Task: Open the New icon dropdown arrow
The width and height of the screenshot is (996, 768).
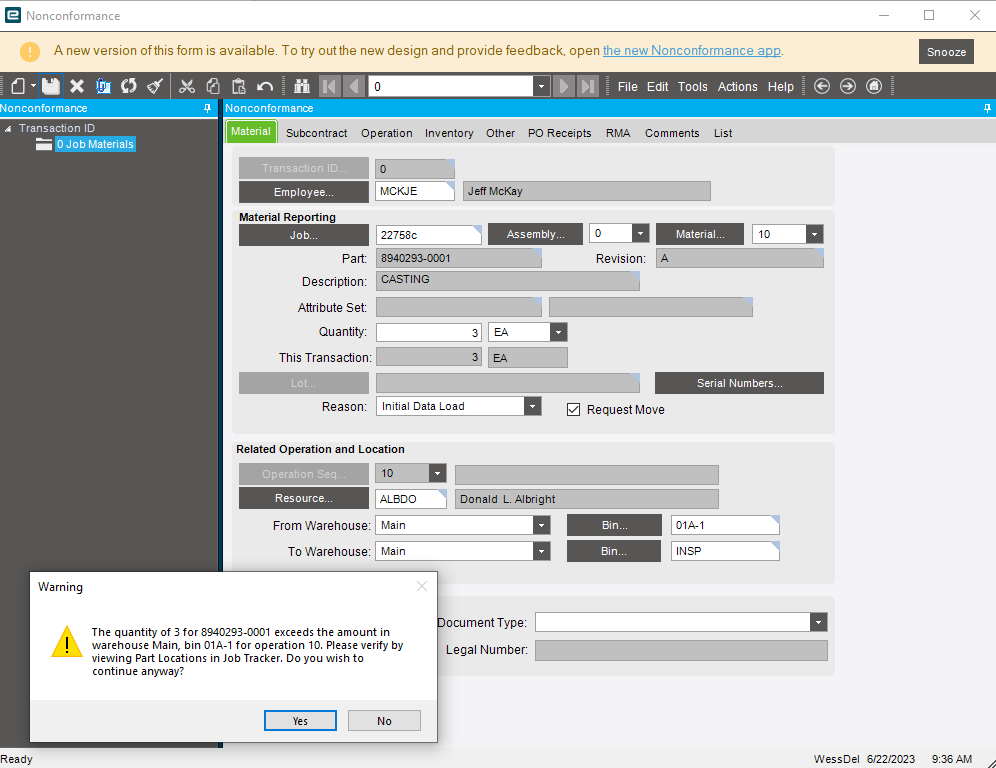Action: pyautogui.click(x=33, y=86)
